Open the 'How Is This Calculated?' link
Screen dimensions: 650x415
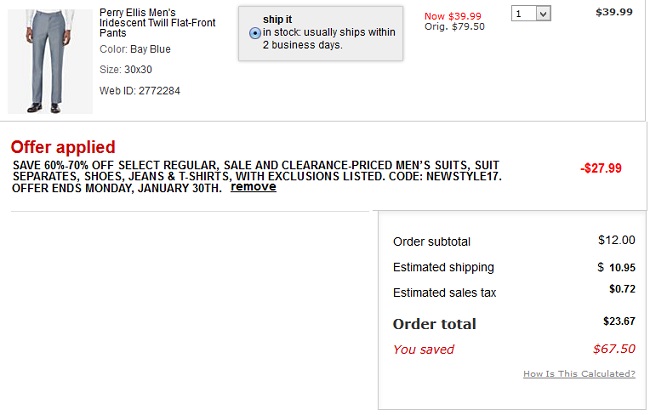click(579, 374)
